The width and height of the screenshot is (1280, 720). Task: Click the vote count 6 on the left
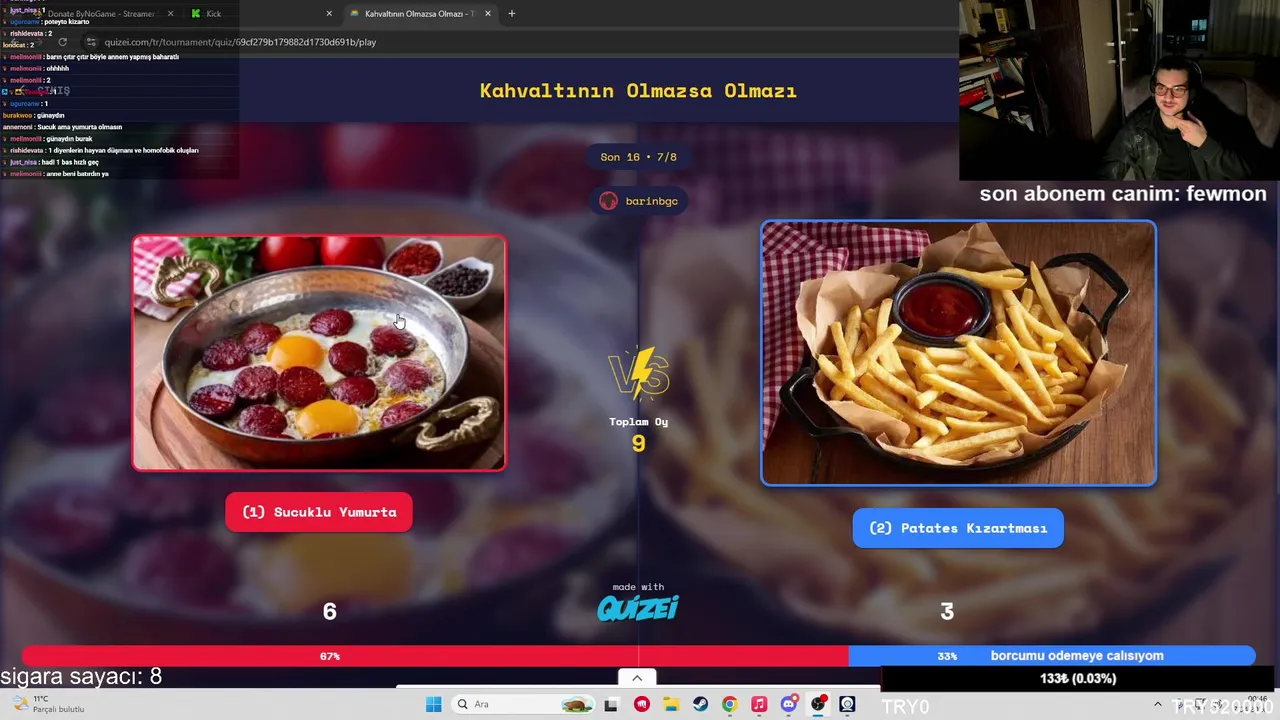(329, 611)
